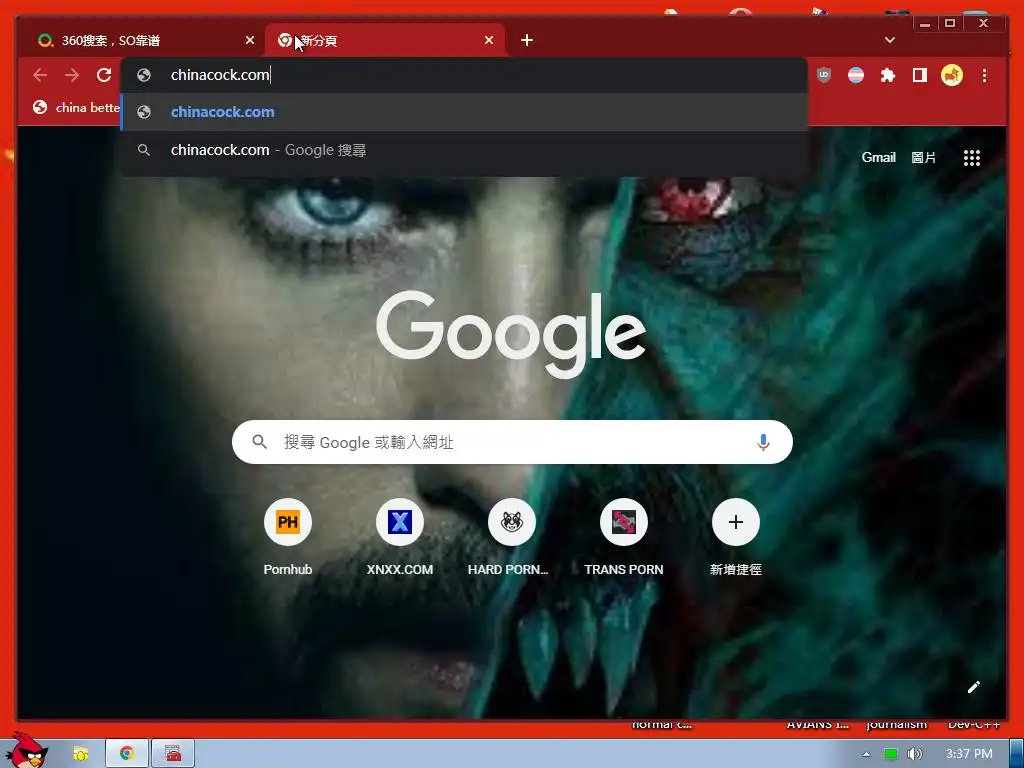Click the show desktop strip
Viewport: 1024px width, 768px height.
coord(1017,754)
